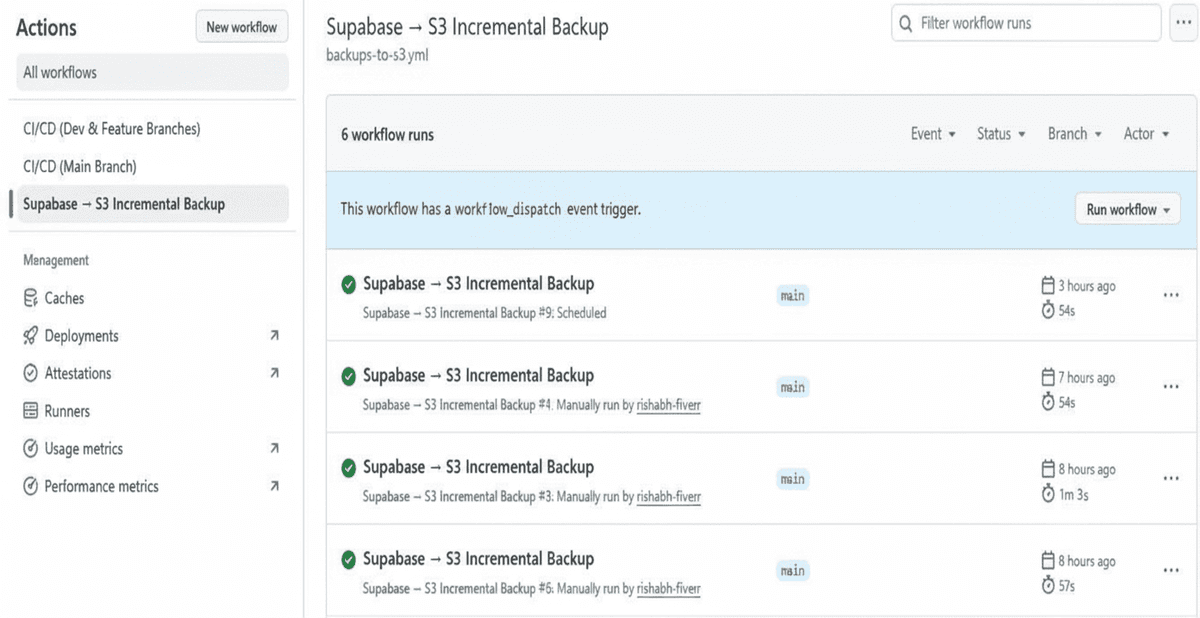1200x618 pixels.
Task: Click the '6 workflow runs' count text
Action: [x=388, y=134]
